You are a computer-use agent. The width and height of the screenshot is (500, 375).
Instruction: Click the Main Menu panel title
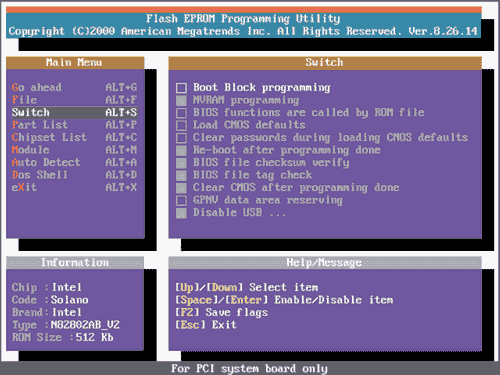(74, 62)
